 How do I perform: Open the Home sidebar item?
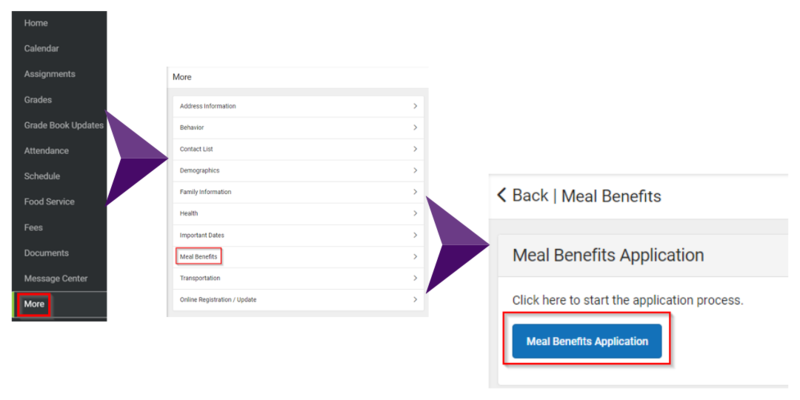coord(36,23)
